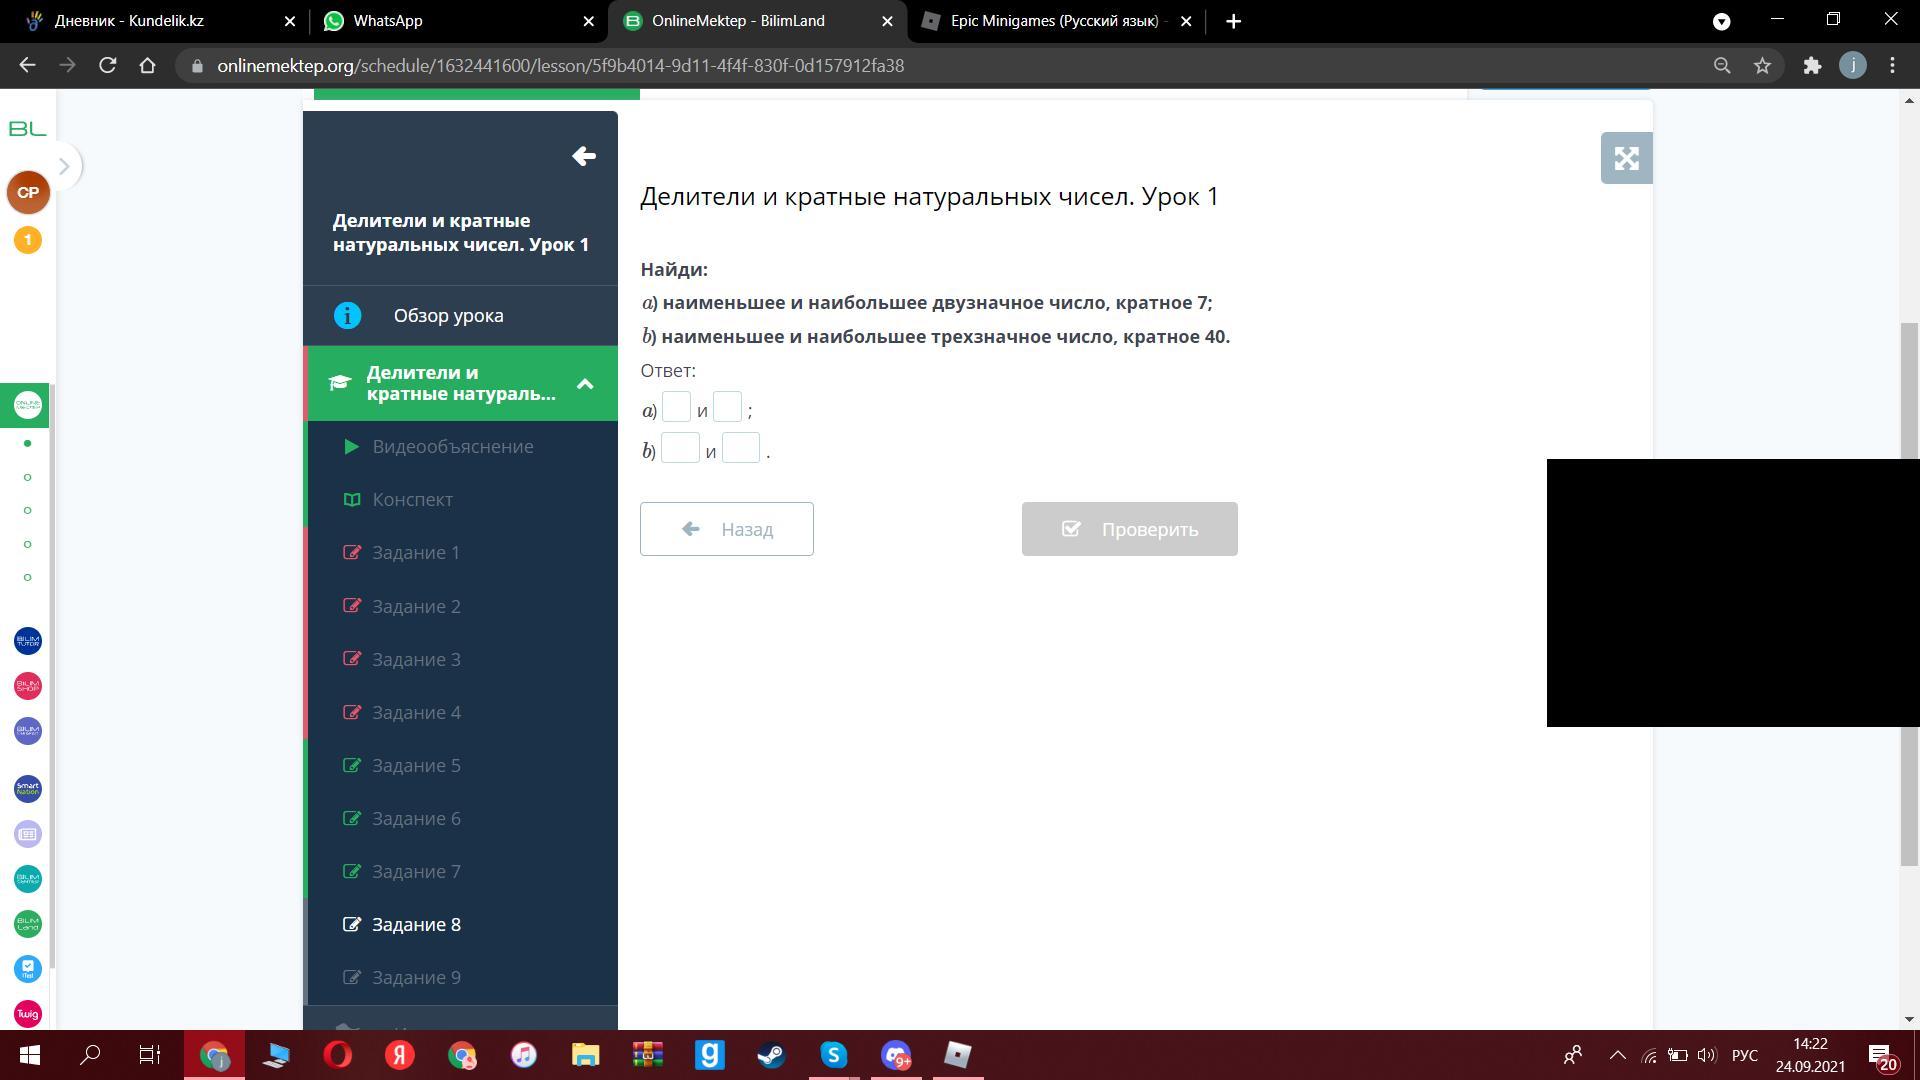Open Bilim Tutor icon in left rail
This screenshot has width=1920, height=1080.
28,641
